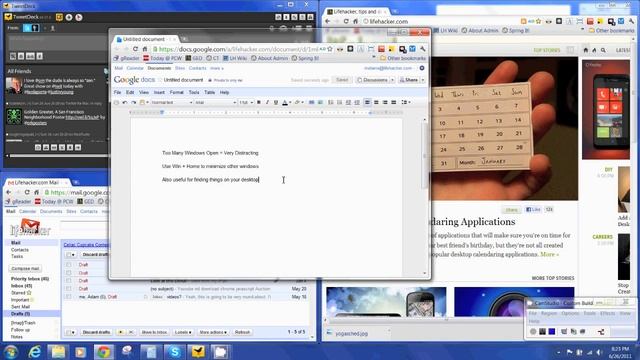This screenshot has height=360, width=640.
Task: Click the Redo arrow in the Docs toolbar
Action: click(133, 102)
